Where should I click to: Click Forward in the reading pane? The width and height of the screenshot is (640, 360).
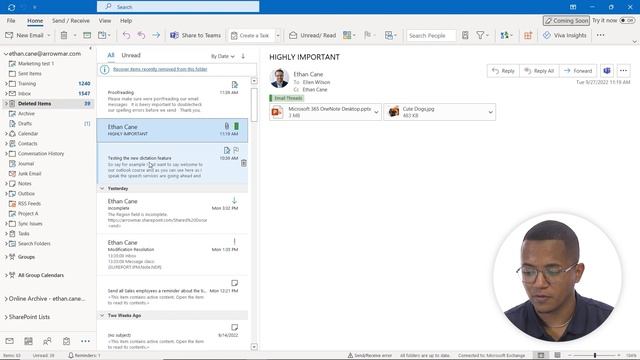(578, 71)
